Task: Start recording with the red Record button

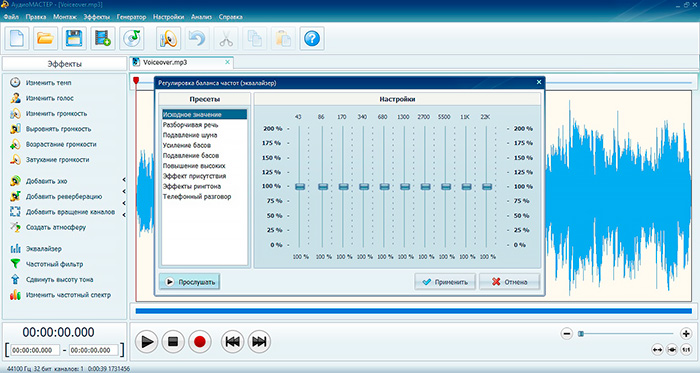Action: pyautogui.click(x=200, y=342)
